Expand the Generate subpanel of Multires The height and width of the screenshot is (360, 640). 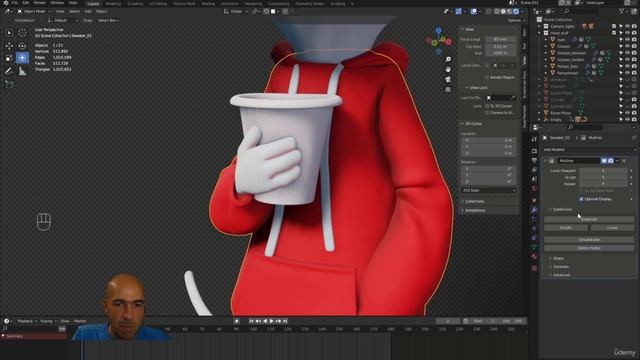pos(560,267)
